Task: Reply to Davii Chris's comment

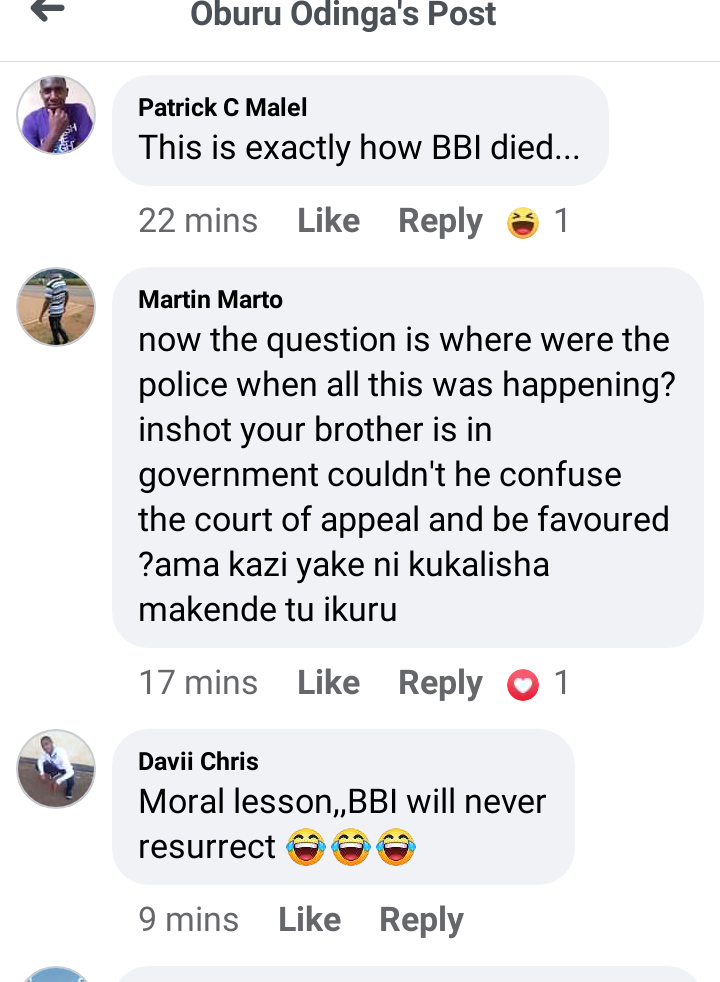Action: pos(421,921)
